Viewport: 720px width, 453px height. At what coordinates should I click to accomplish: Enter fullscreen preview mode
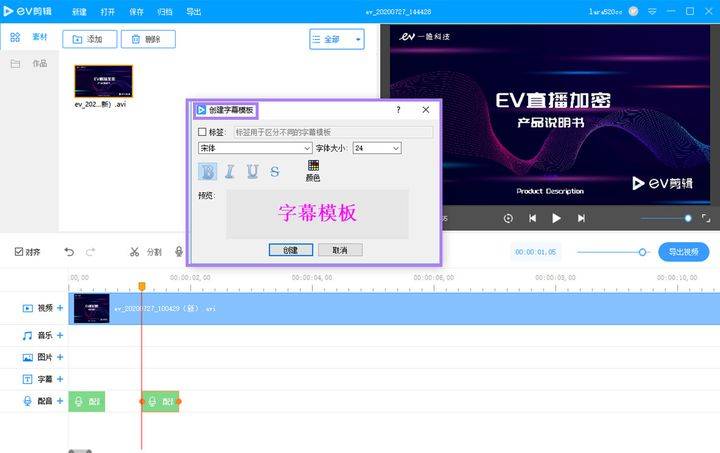(705, 218)
